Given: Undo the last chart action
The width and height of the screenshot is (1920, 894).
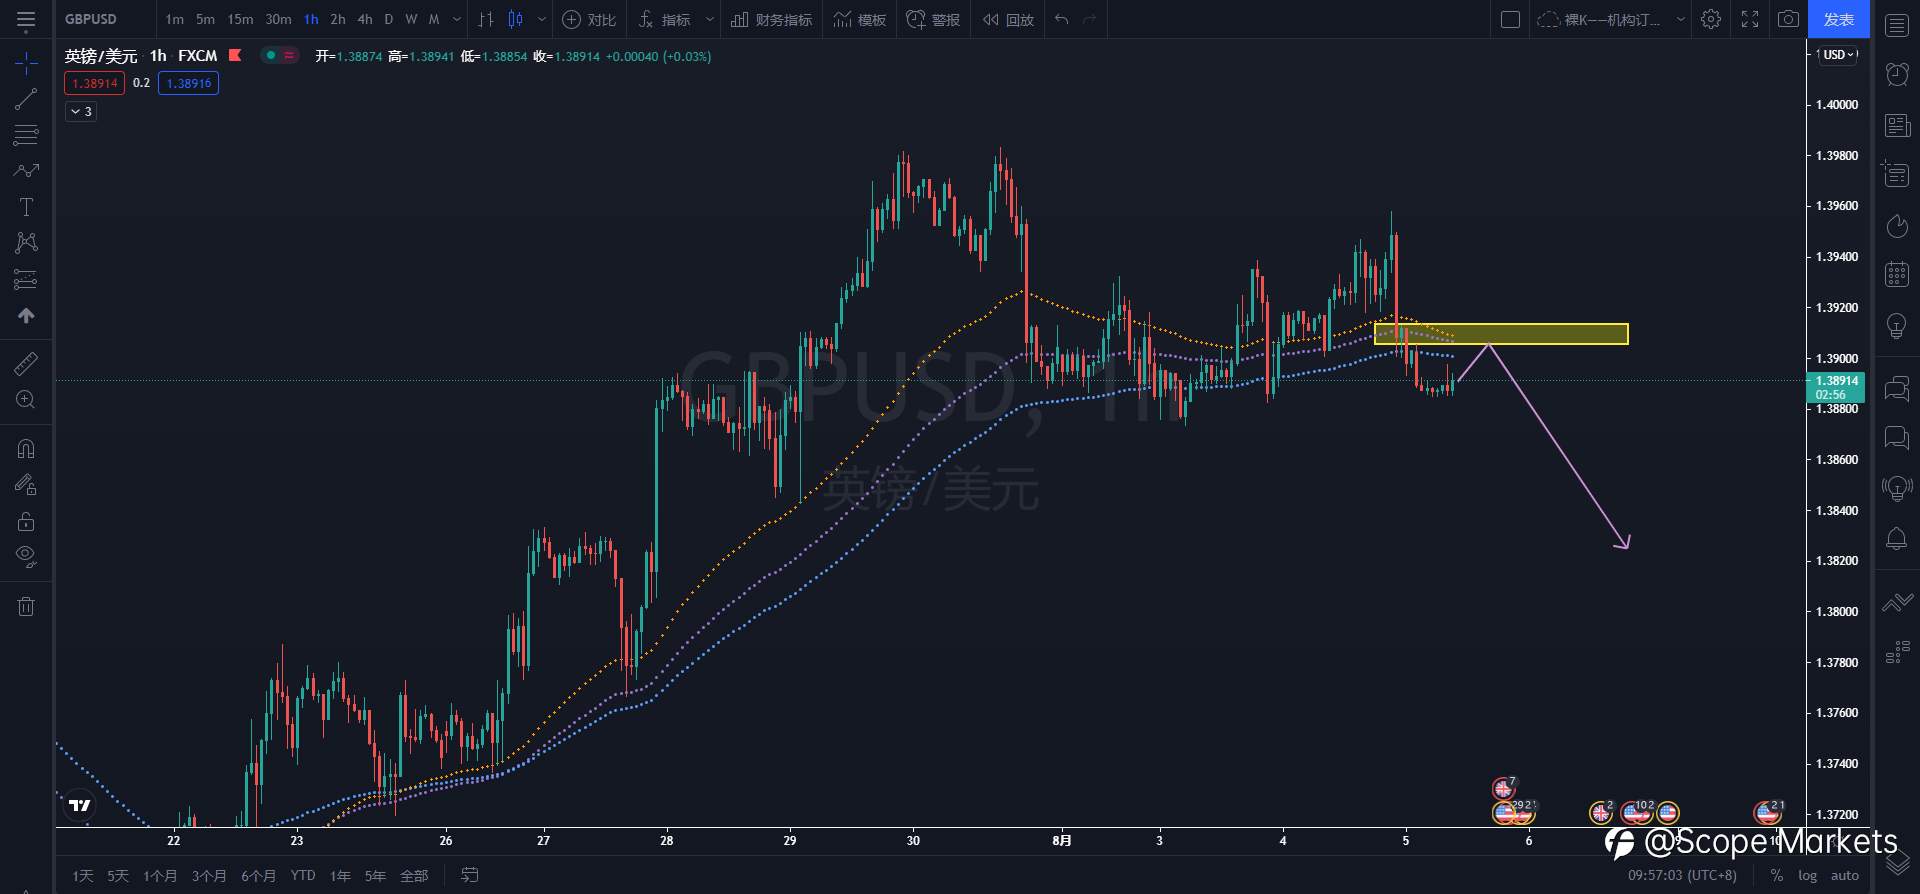Looking at the screenshot, I should coord(1062,19).
